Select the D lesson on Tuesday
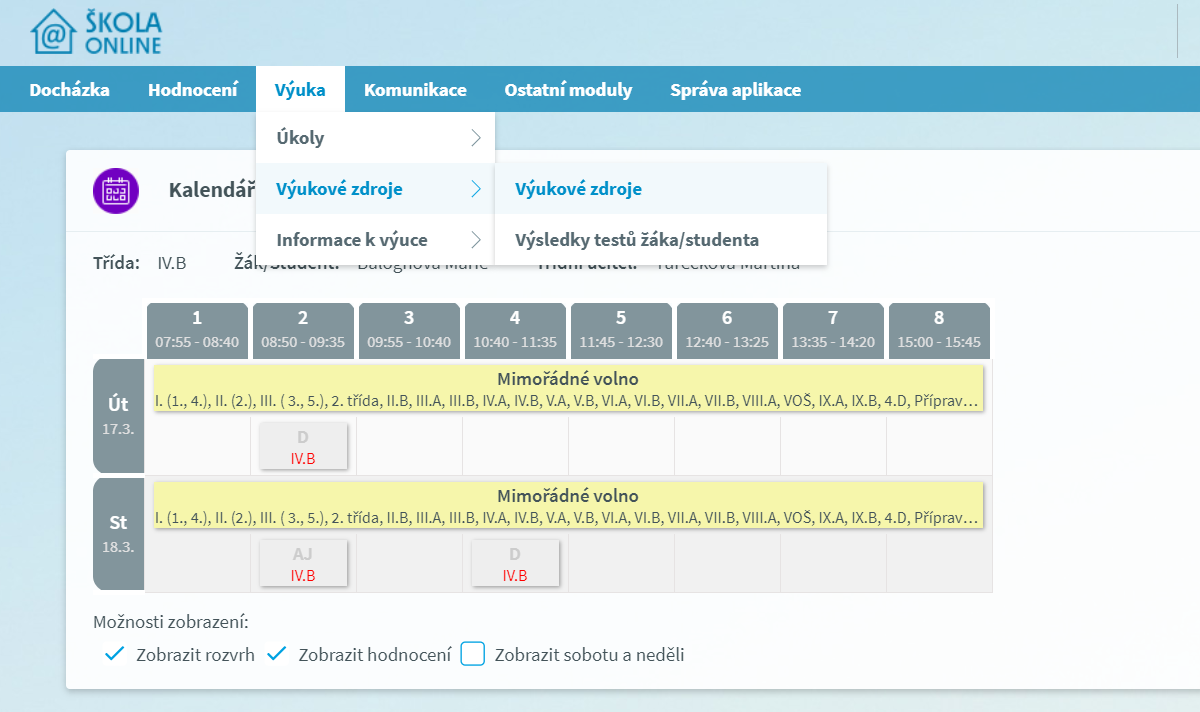 point(303,445)
